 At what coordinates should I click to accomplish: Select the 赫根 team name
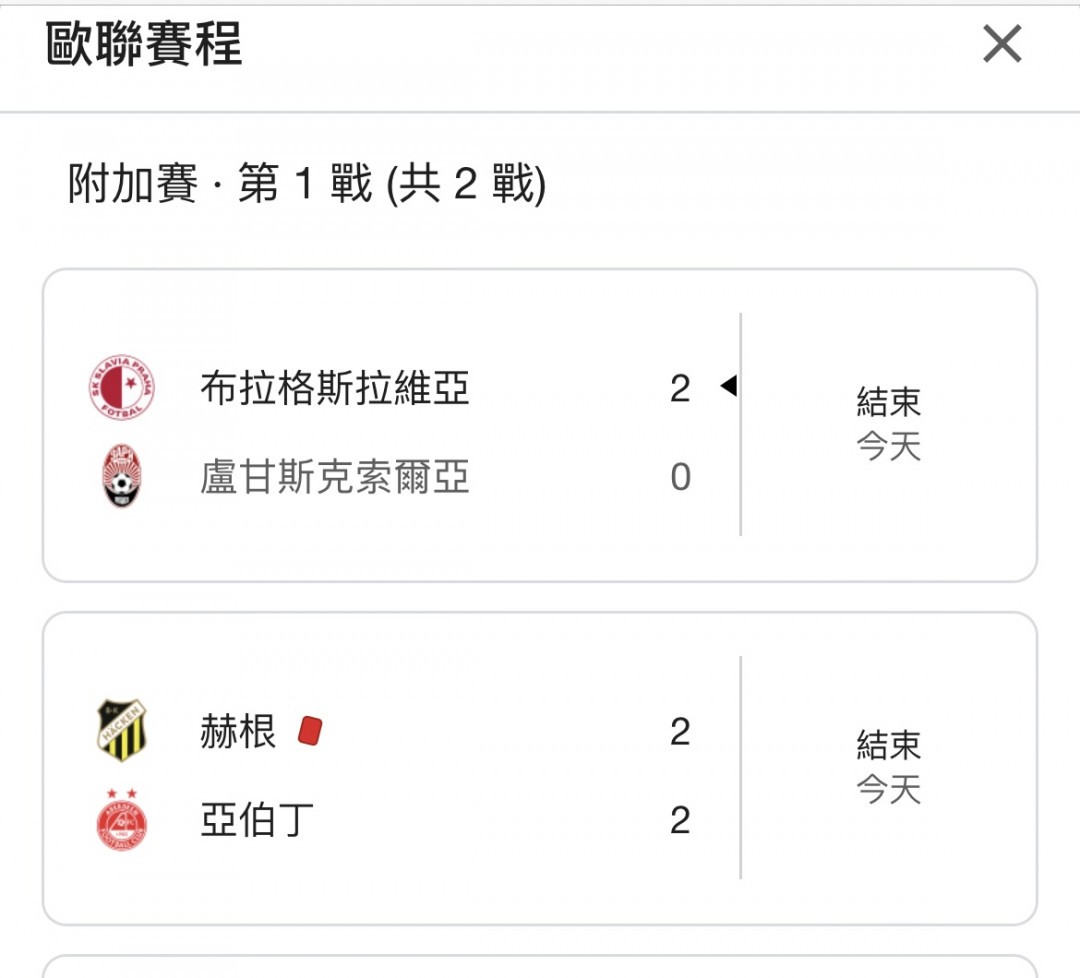[238, 731]
